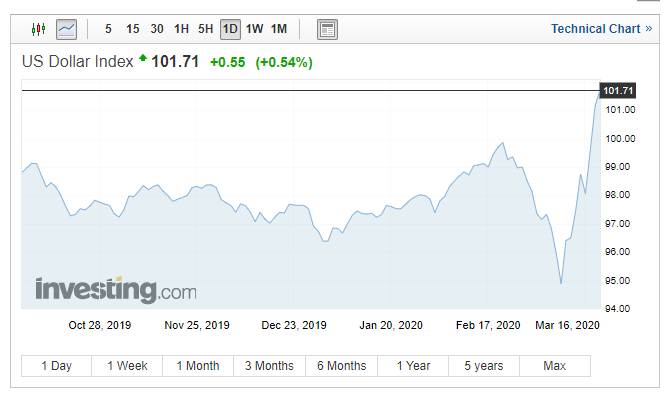Open the news overlay icon in toolbar

point(326,29)
